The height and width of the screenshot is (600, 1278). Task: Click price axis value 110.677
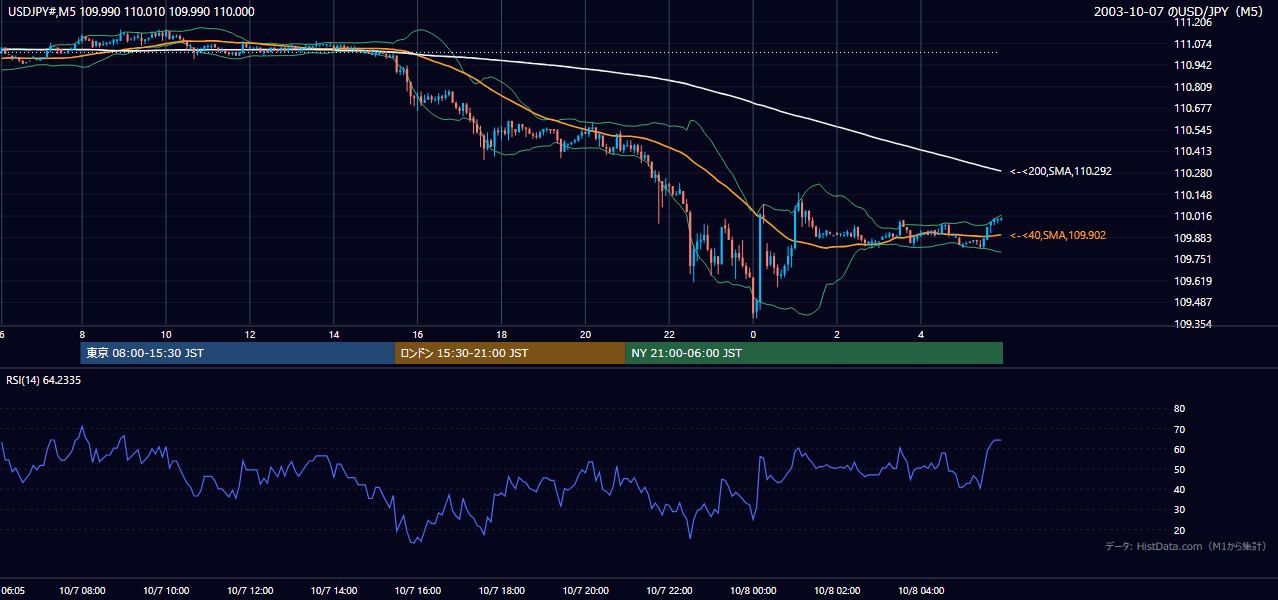point(1194,108)
